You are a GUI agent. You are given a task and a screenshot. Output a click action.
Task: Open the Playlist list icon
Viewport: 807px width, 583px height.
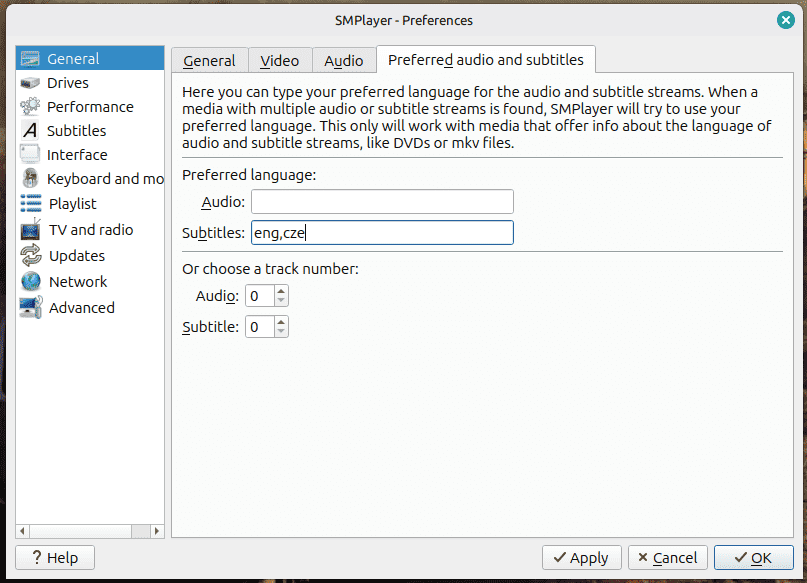(x=30, y=204)
